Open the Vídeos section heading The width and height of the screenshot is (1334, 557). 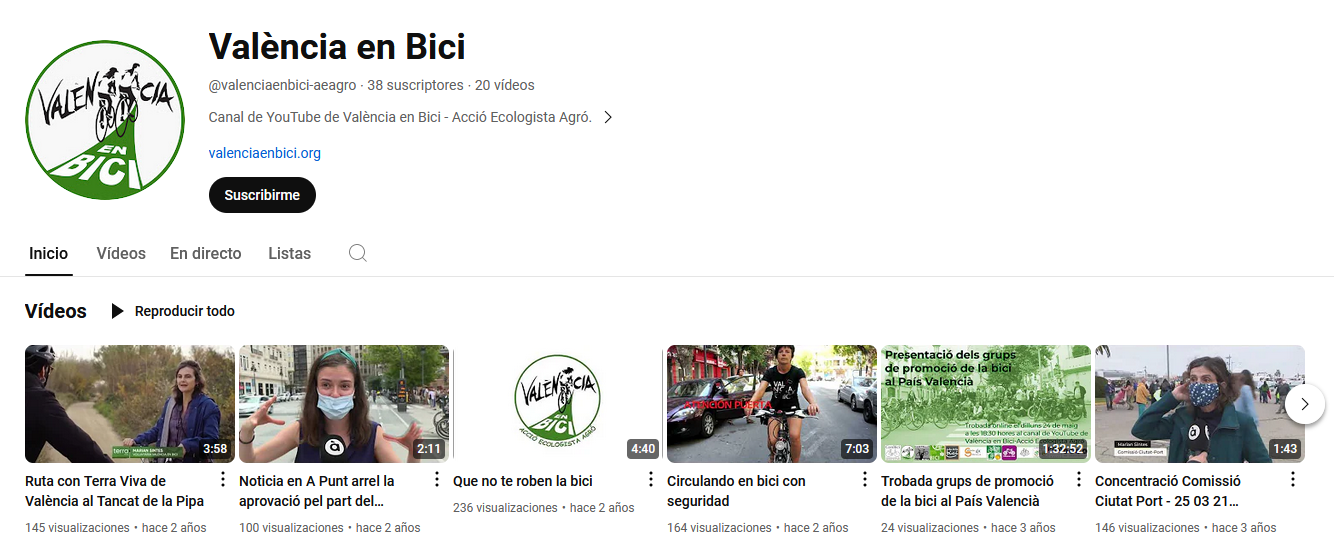[56, 311]
